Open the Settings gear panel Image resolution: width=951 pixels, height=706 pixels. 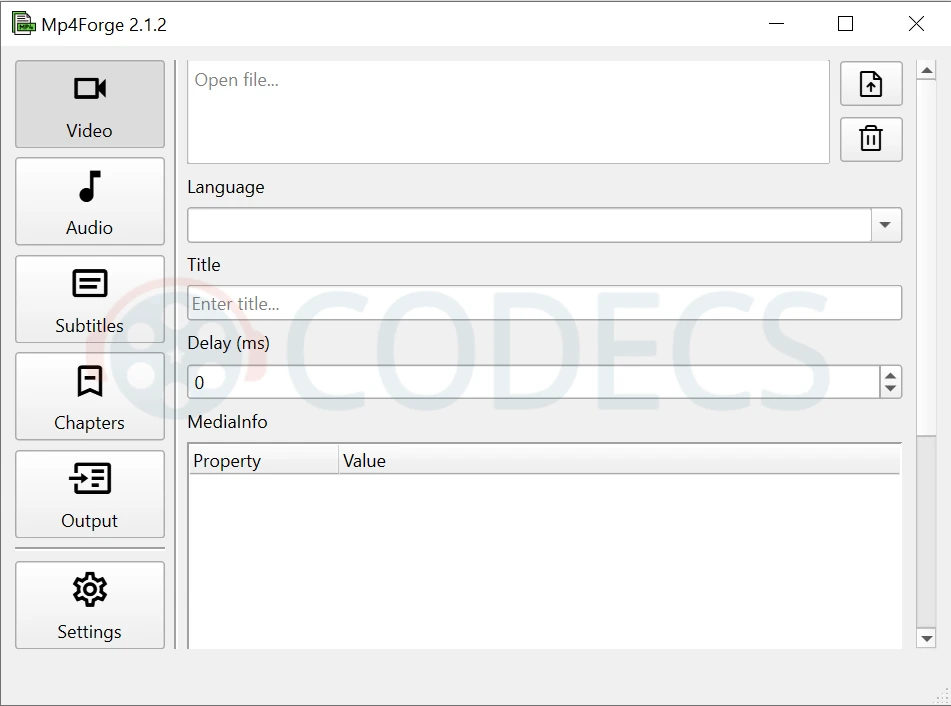click(90, 605)
